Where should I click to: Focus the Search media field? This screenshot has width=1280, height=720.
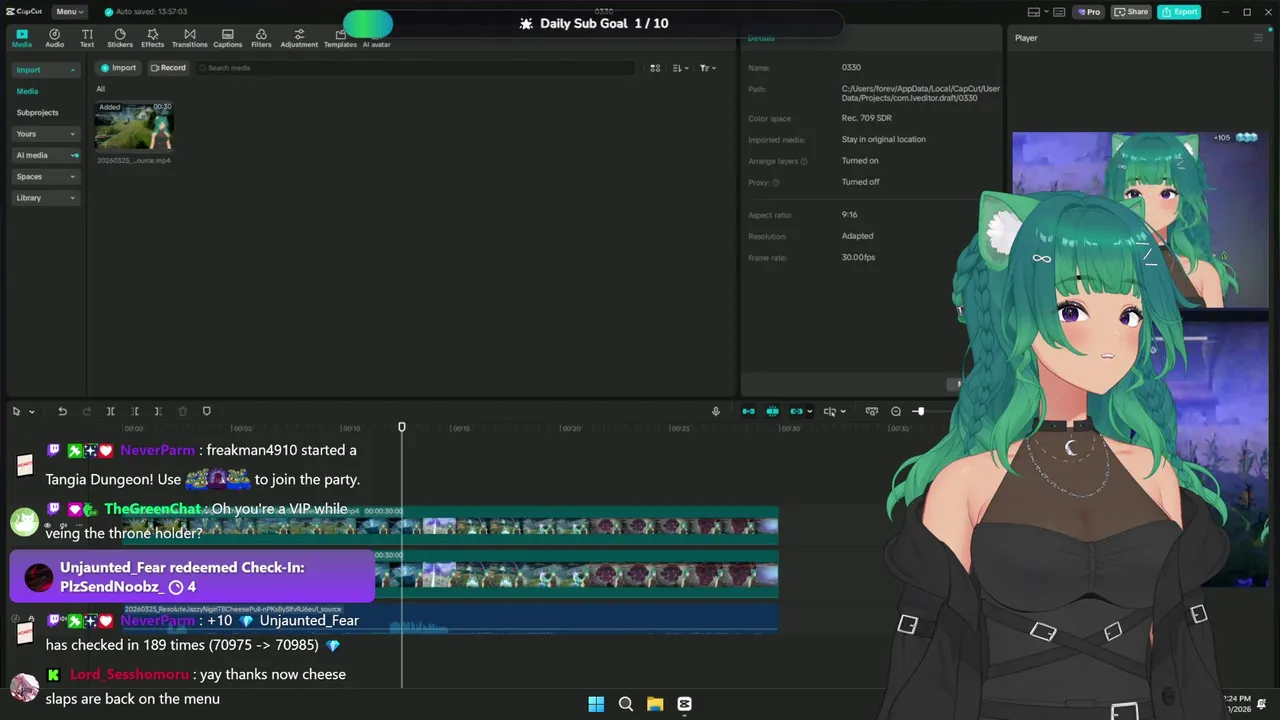(x=415, y=68)
